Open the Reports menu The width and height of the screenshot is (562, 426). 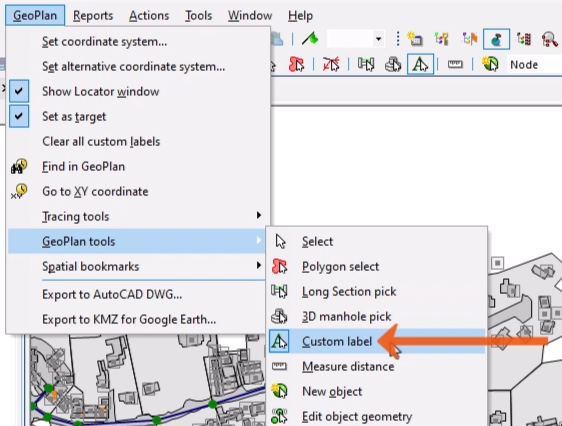93,15
